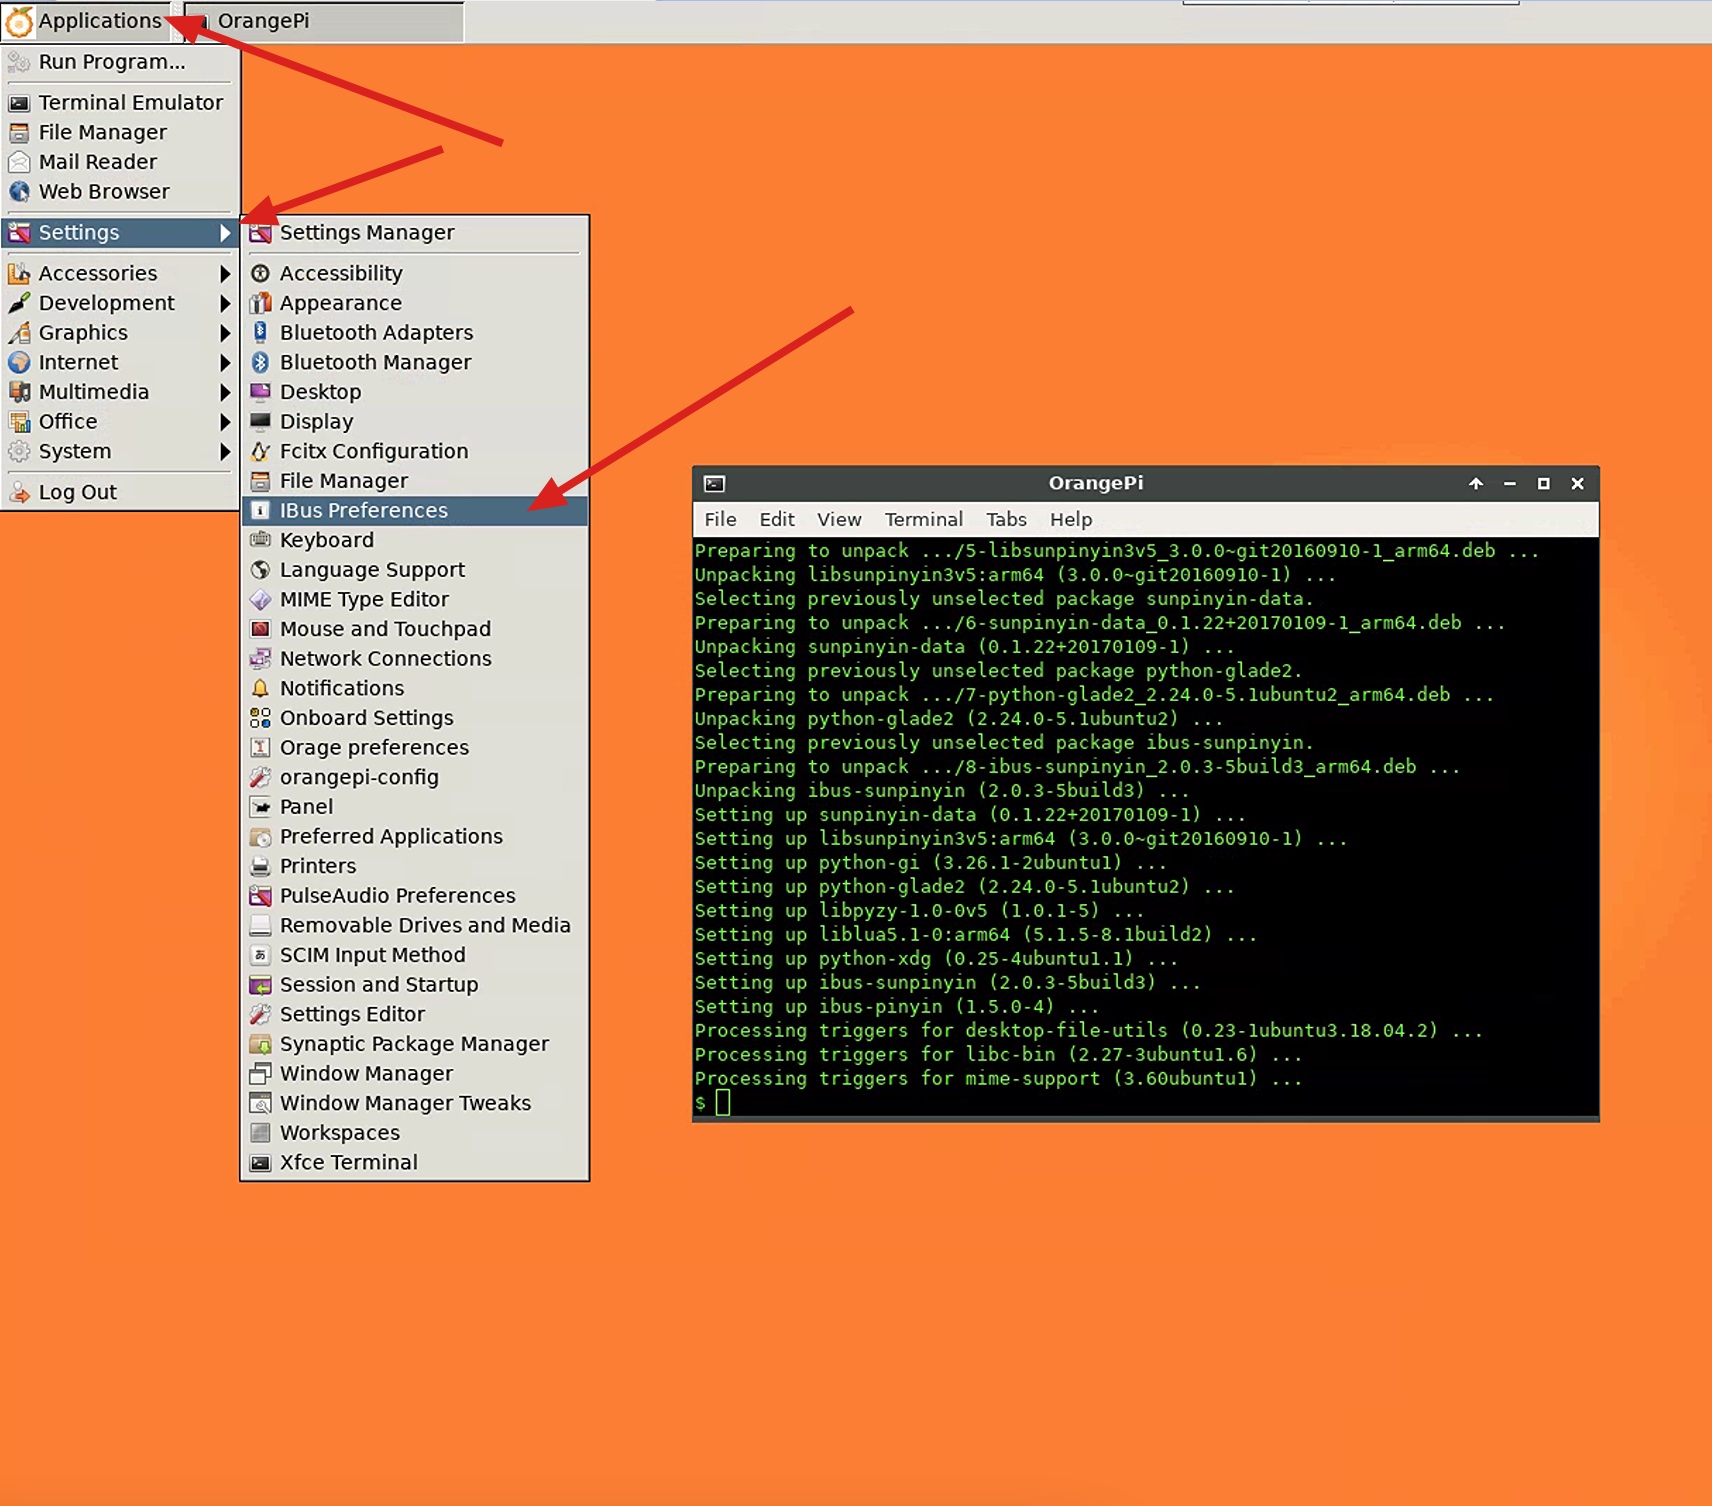1712x1506 pixels.
Task: Open Settings Editor entry
Action: click(415, 1015)
